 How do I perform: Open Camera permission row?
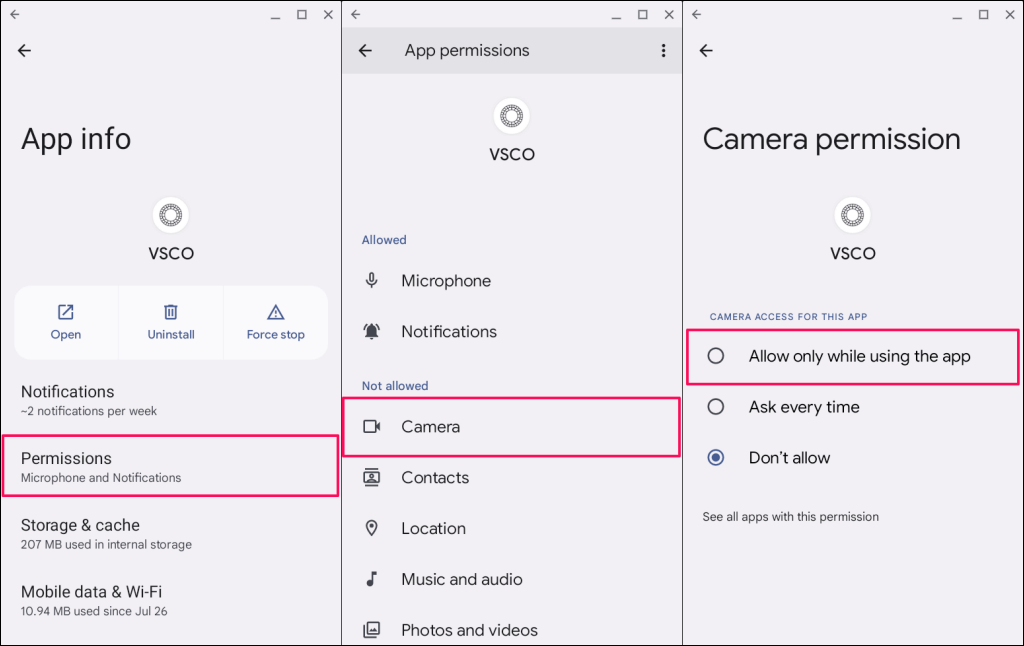click(x=511, y=427)
